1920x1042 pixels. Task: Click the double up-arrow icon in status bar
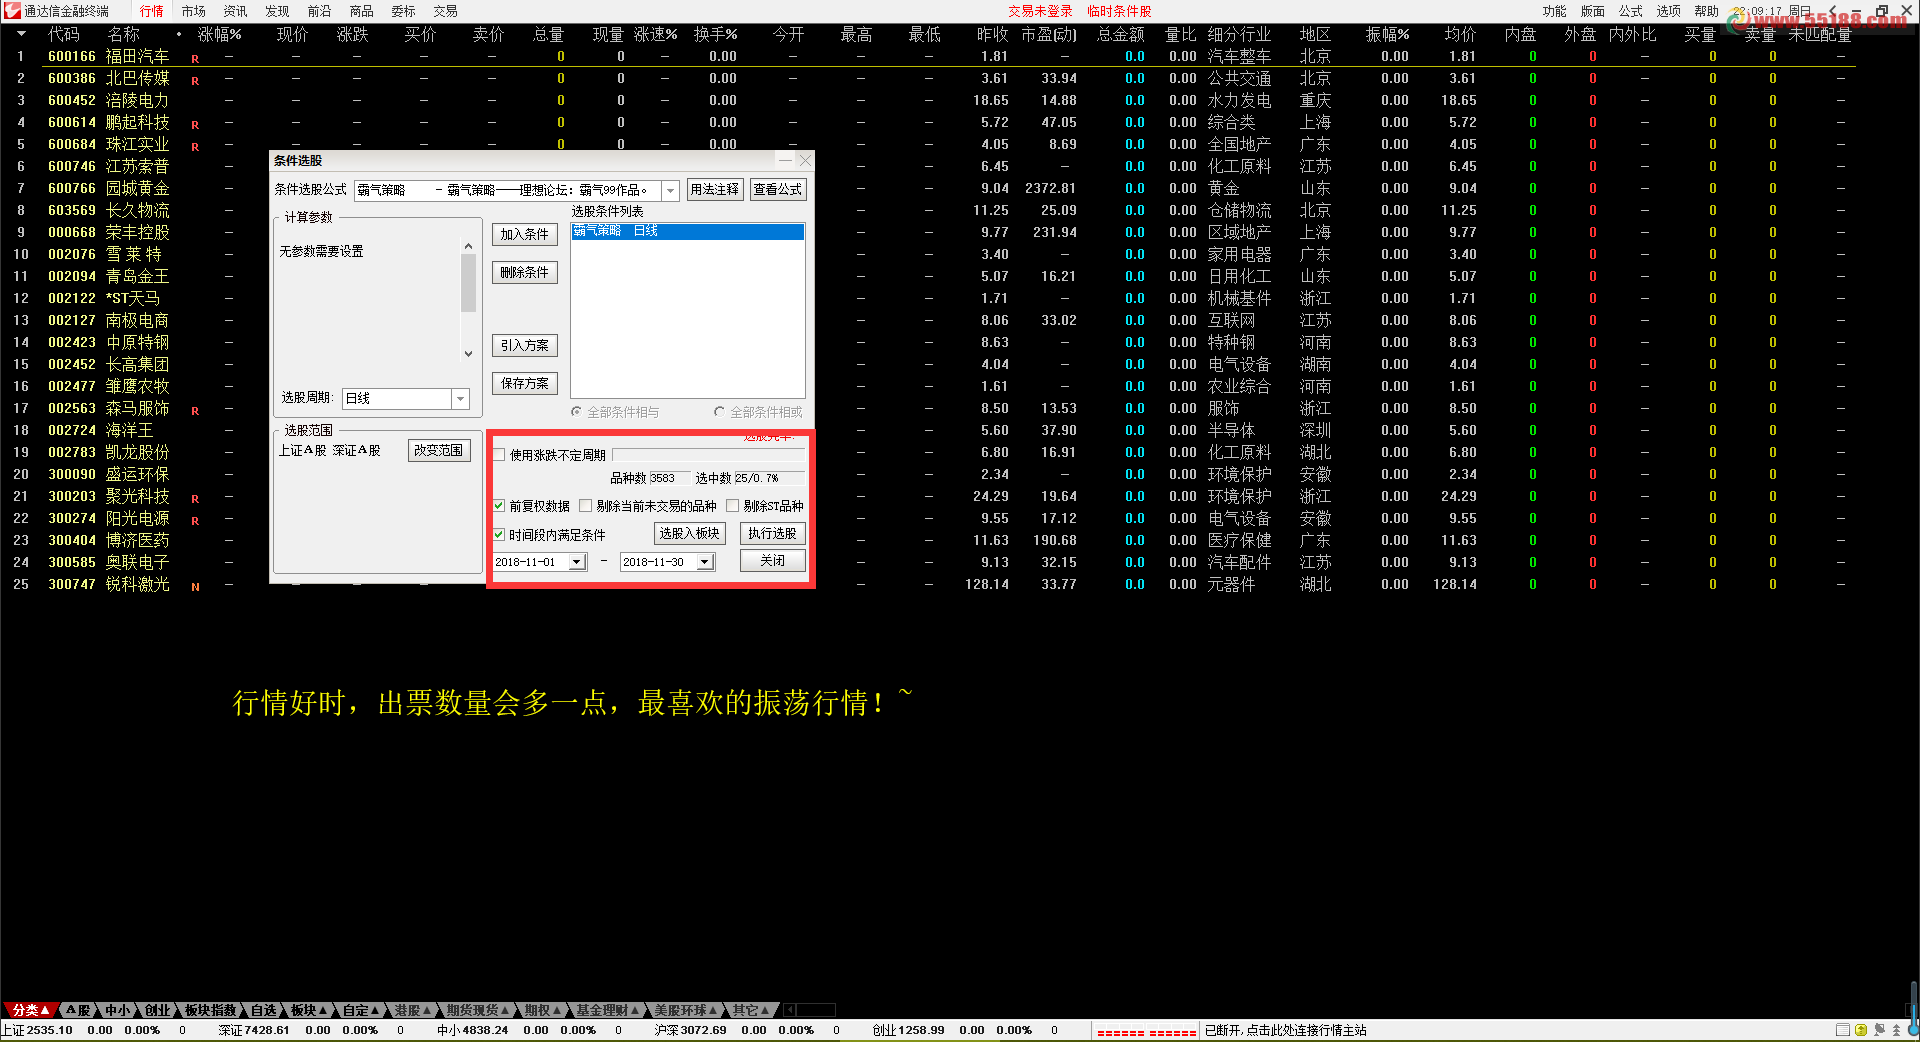coord(1896,1030)
